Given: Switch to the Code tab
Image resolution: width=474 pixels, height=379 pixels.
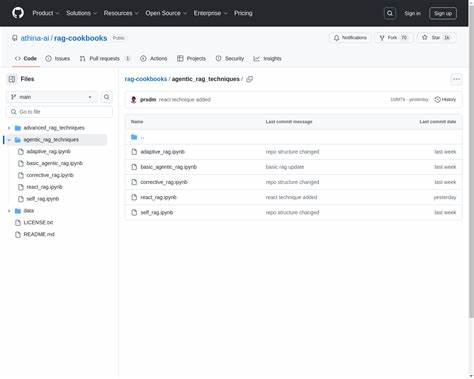Looking at the screenshot, I should [26, 59].
